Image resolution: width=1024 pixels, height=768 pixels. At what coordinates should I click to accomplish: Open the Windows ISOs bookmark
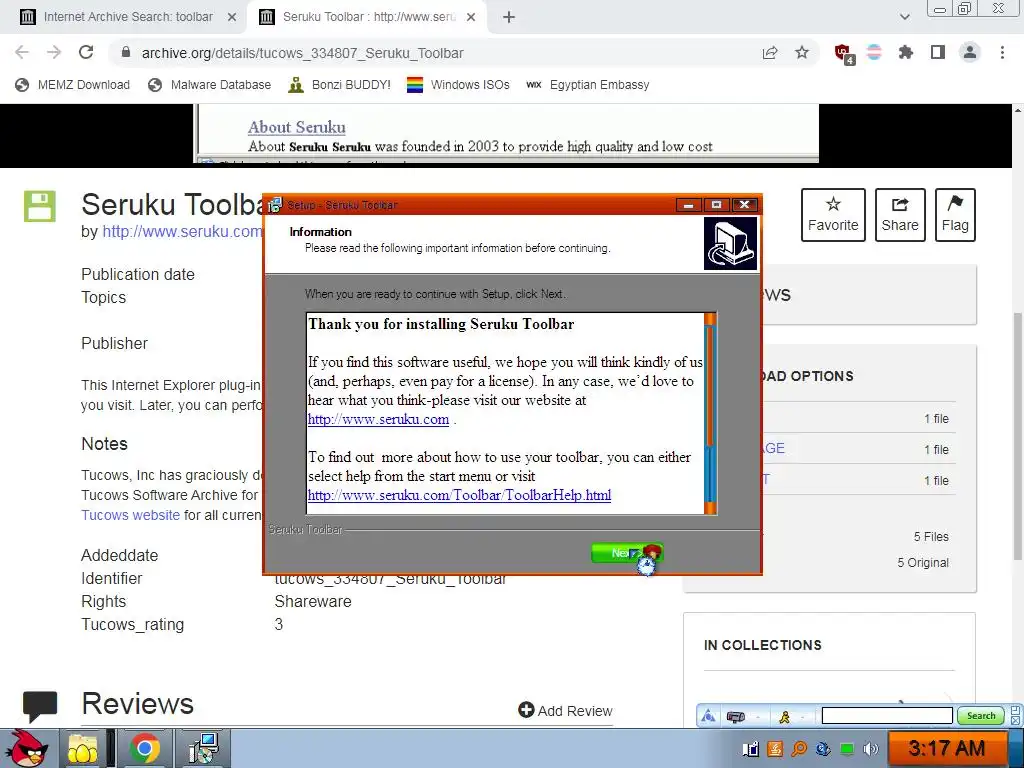[458, 85]
